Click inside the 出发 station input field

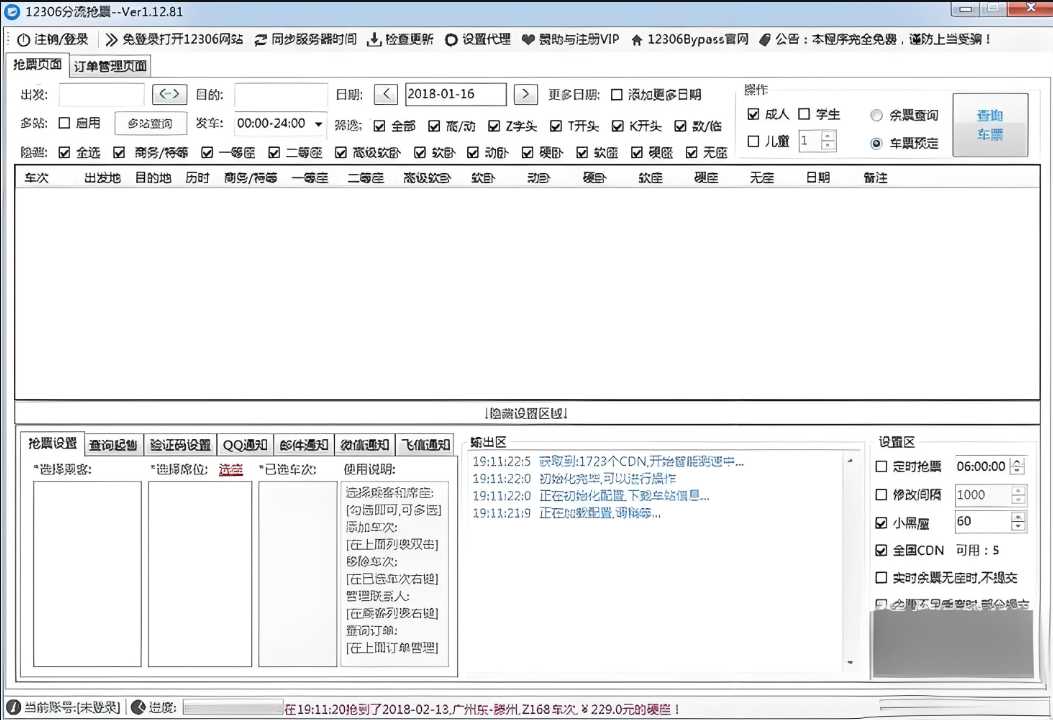100,94
